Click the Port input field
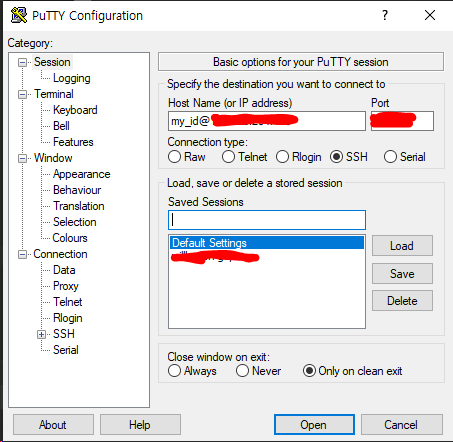Screen dimensions: 453x442 (x=402, y=121)
